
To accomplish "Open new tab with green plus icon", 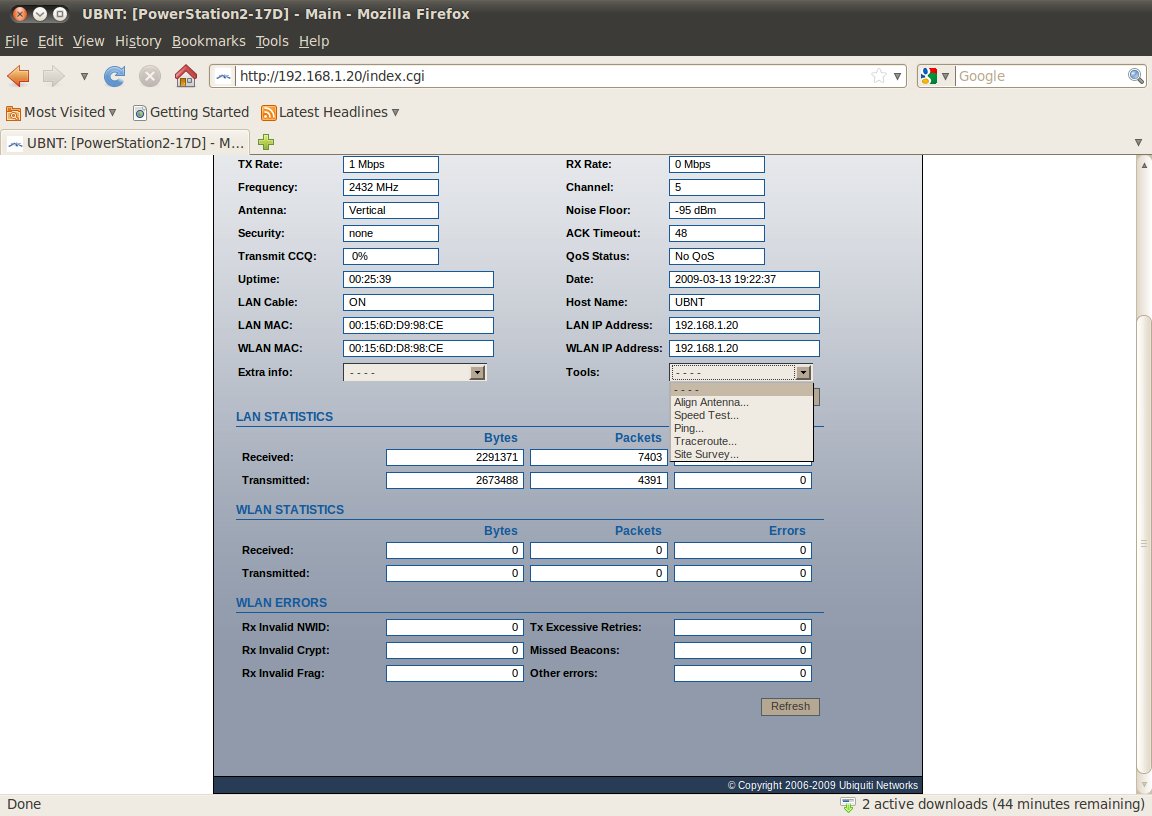I will click(266, 142).
